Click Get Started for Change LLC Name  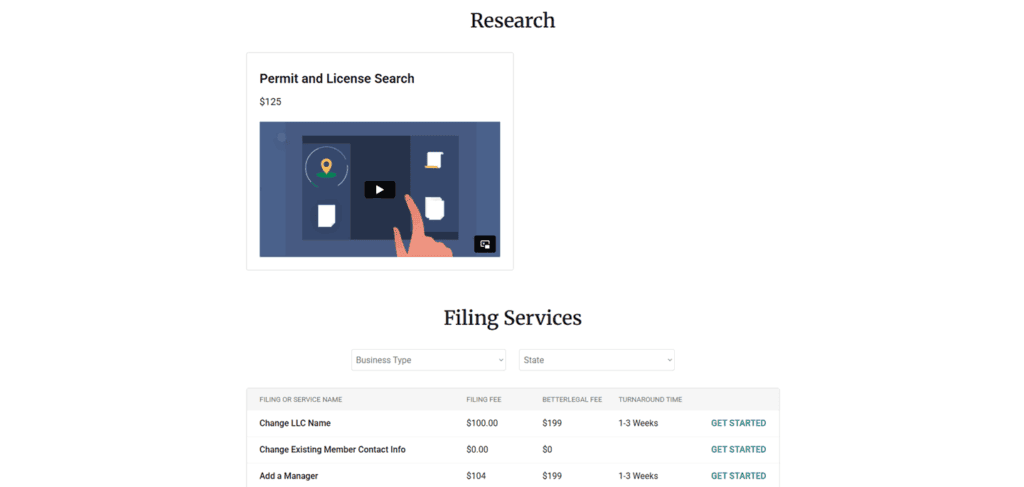click(x=739, y=423)
